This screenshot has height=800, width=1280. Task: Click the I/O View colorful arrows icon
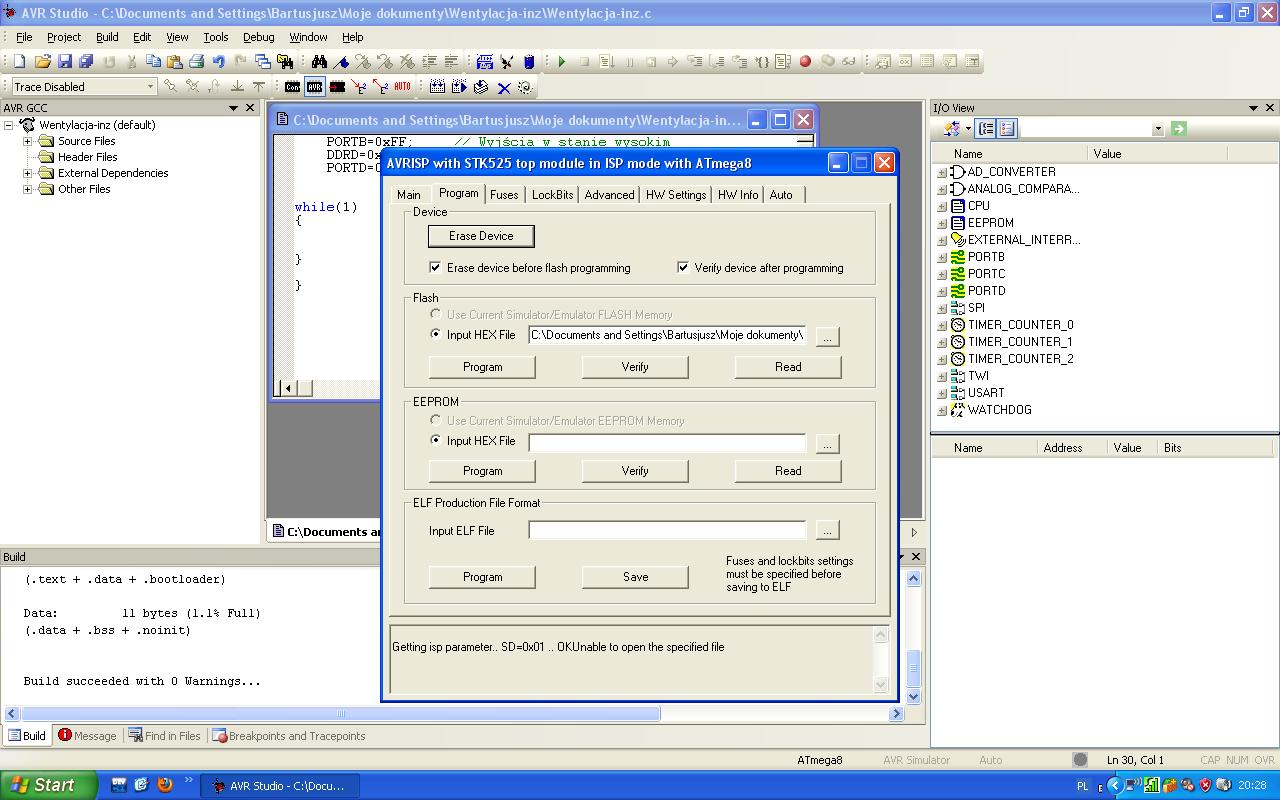coord(952,128)
